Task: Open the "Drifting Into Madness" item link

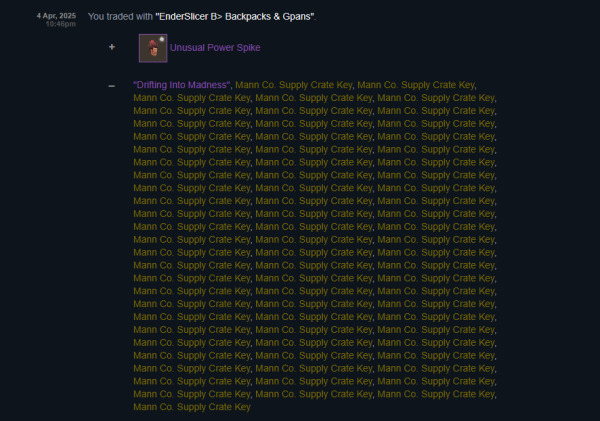Action: click(182, 85)
